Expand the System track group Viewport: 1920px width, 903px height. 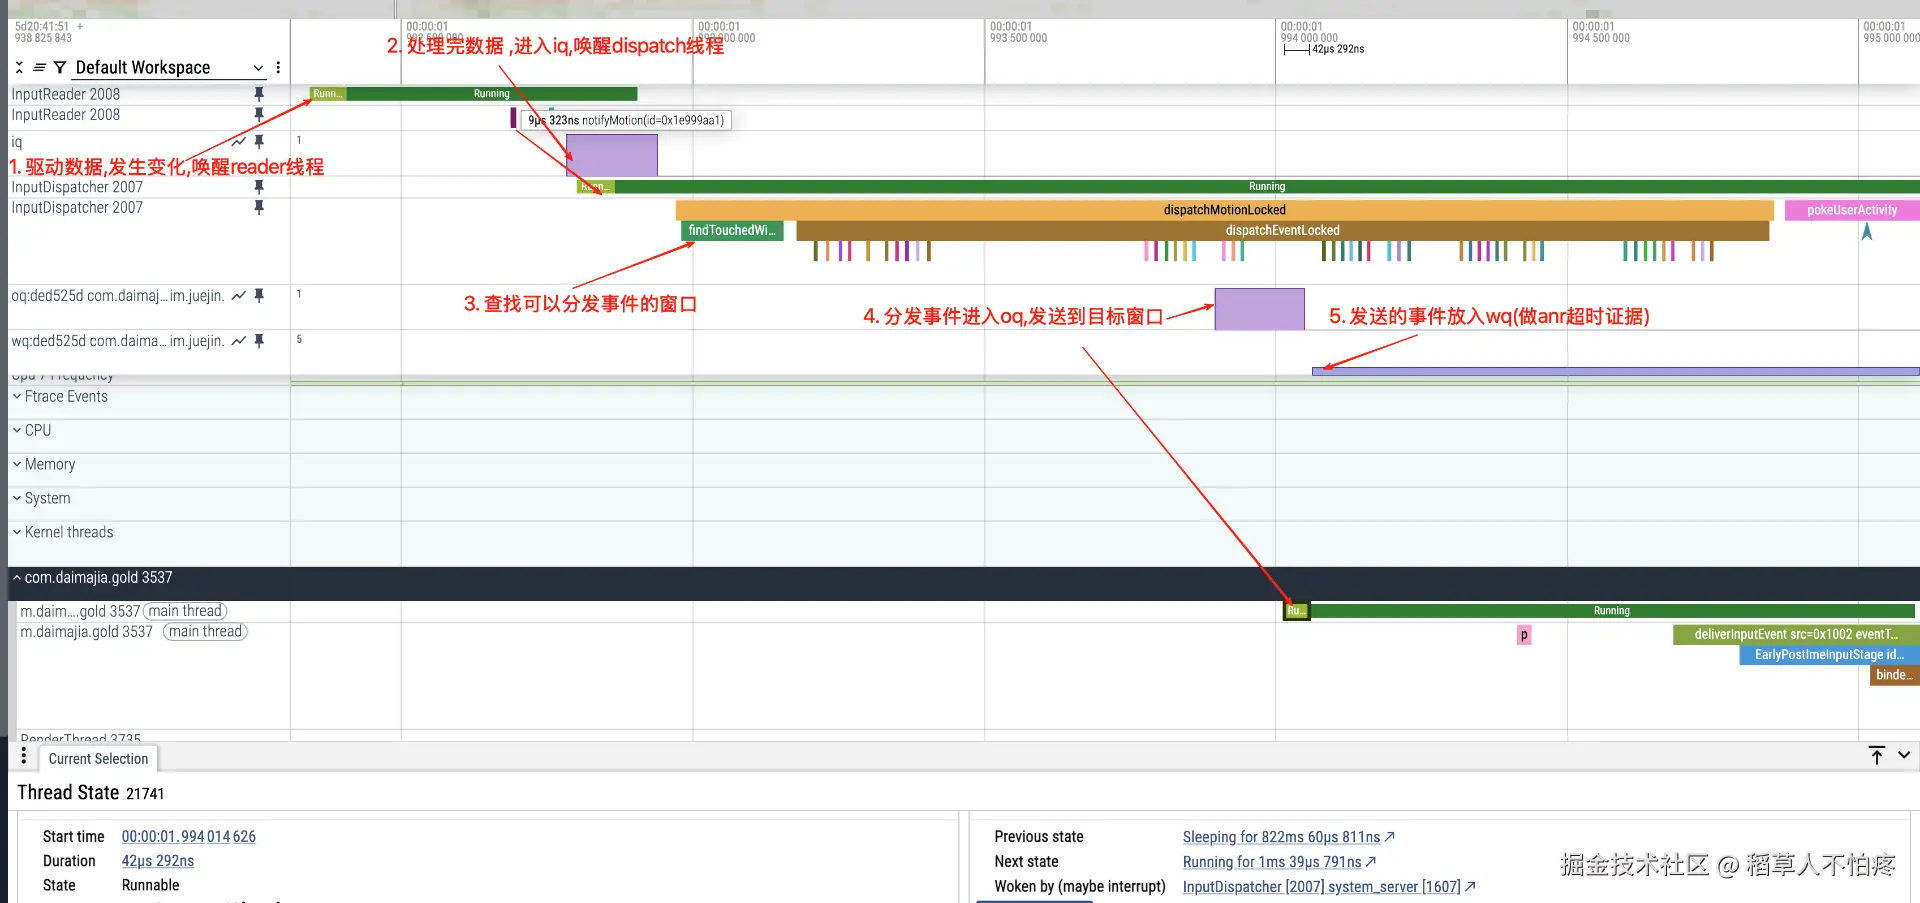click(x=17, y=499)
